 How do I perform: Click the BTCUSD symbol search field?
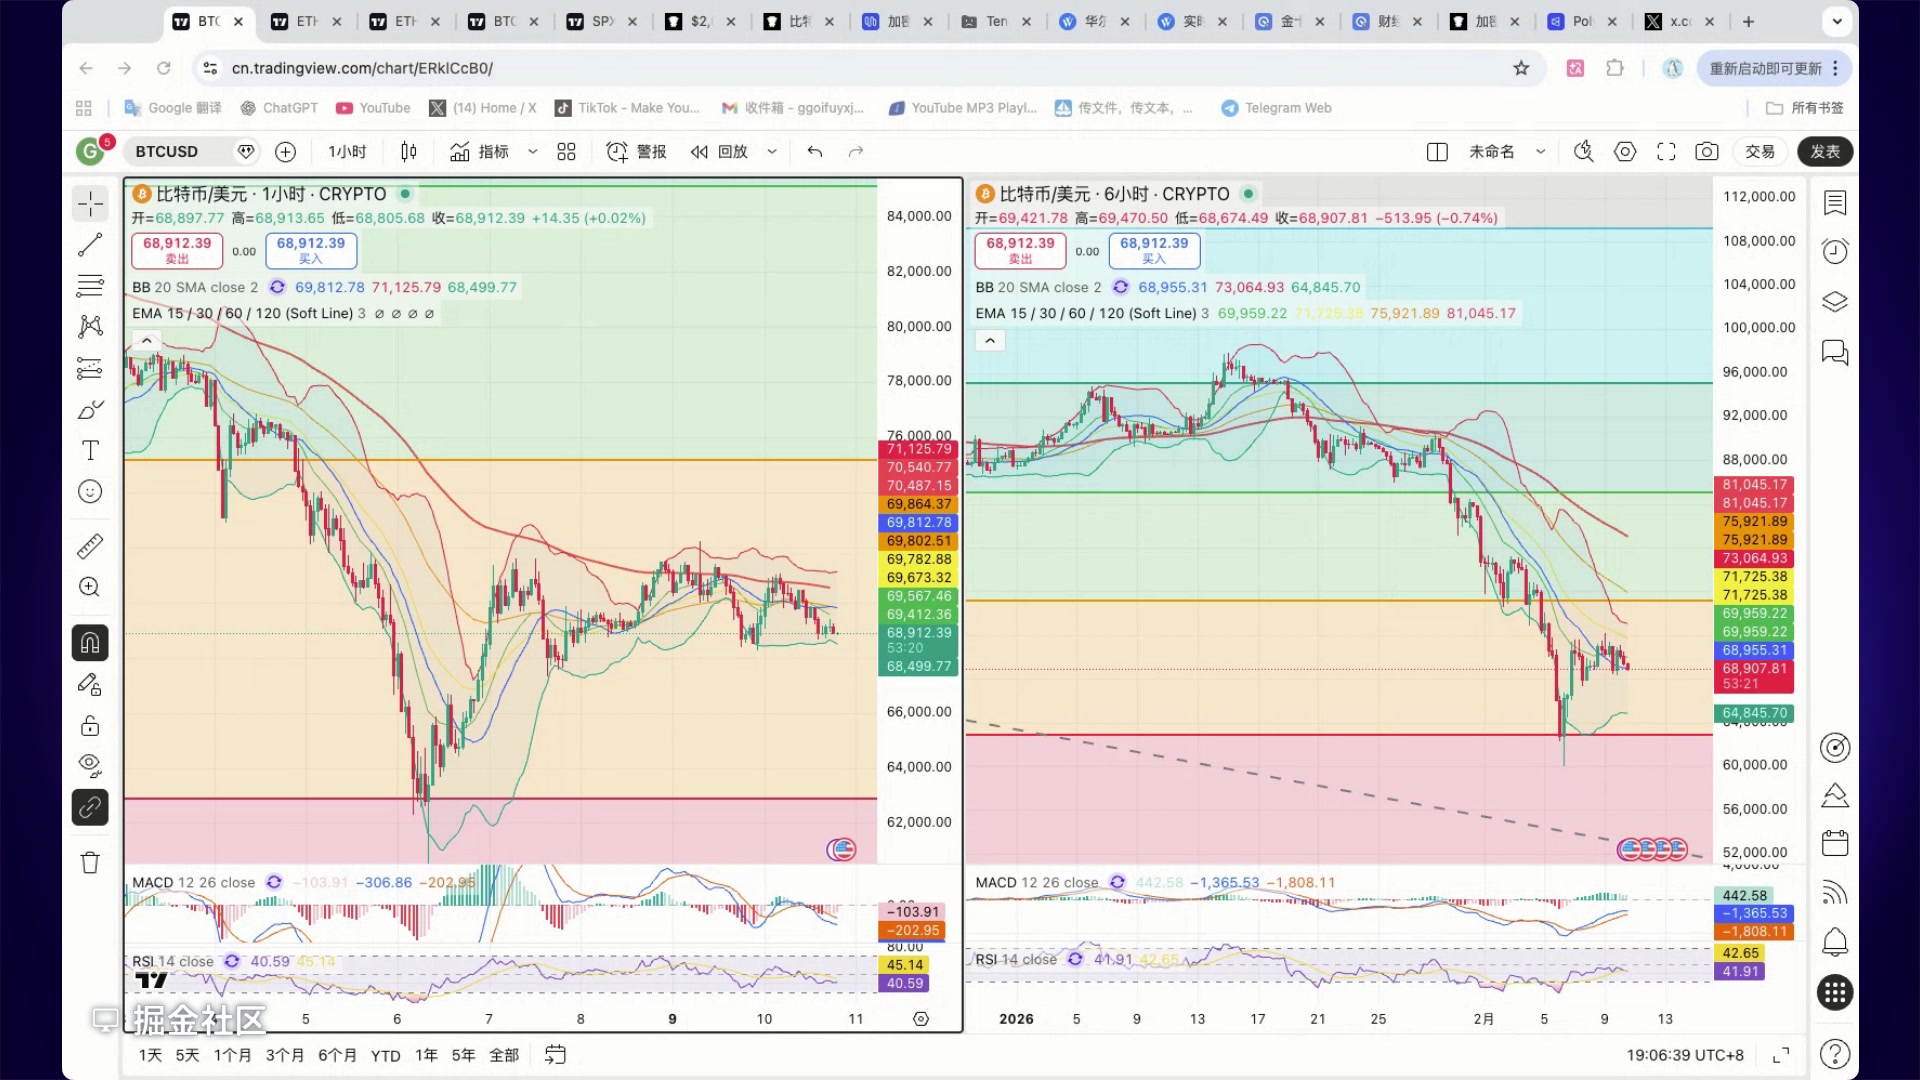(167, 152)
